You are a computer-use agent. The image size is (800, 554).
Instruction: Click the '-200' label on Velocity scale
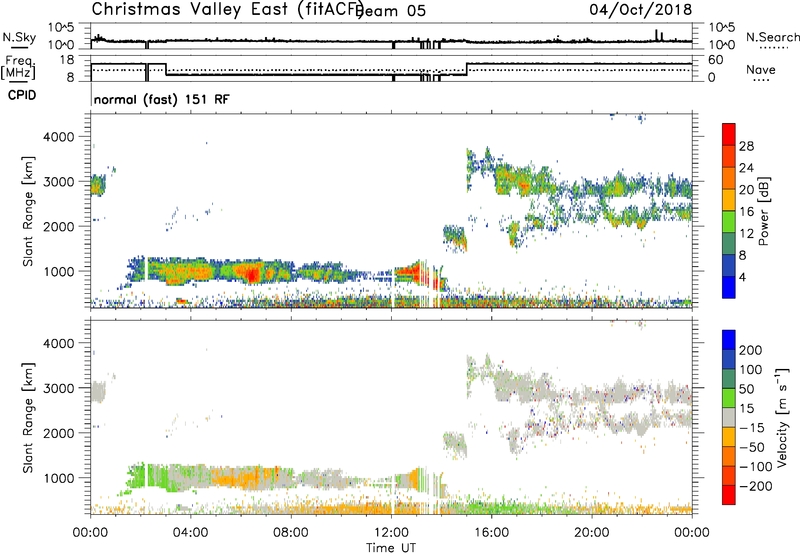(756, 486)
